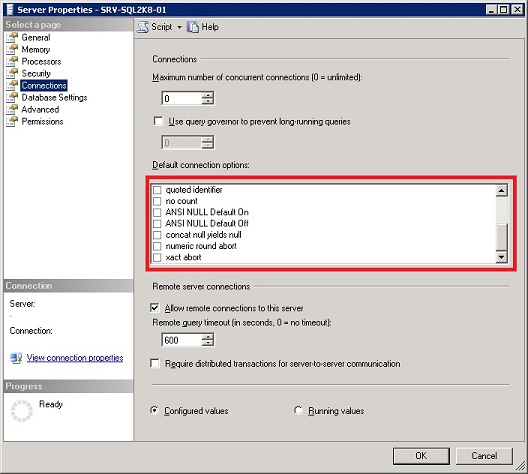Viewport: 528px width, 474px height.
Task: Click the Server Properties title bar icon
Action: pos(10,9)
